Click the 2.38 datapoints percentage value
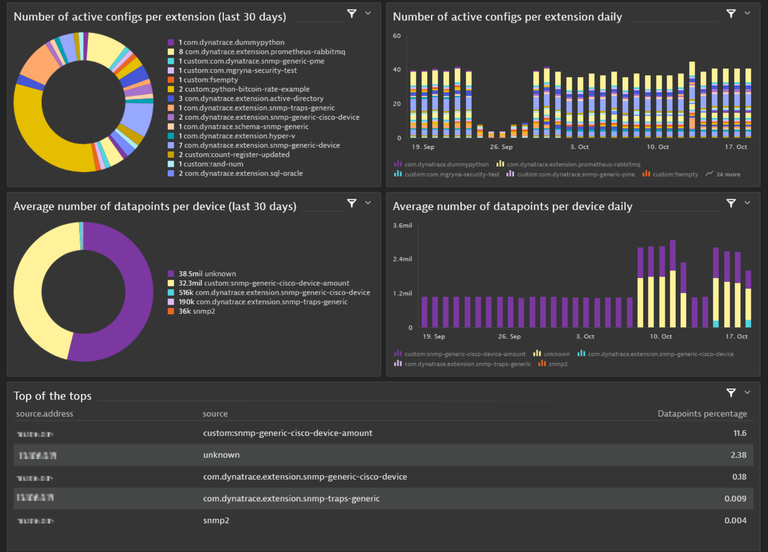This screenshot has height=552, width=768. (738, 455)
